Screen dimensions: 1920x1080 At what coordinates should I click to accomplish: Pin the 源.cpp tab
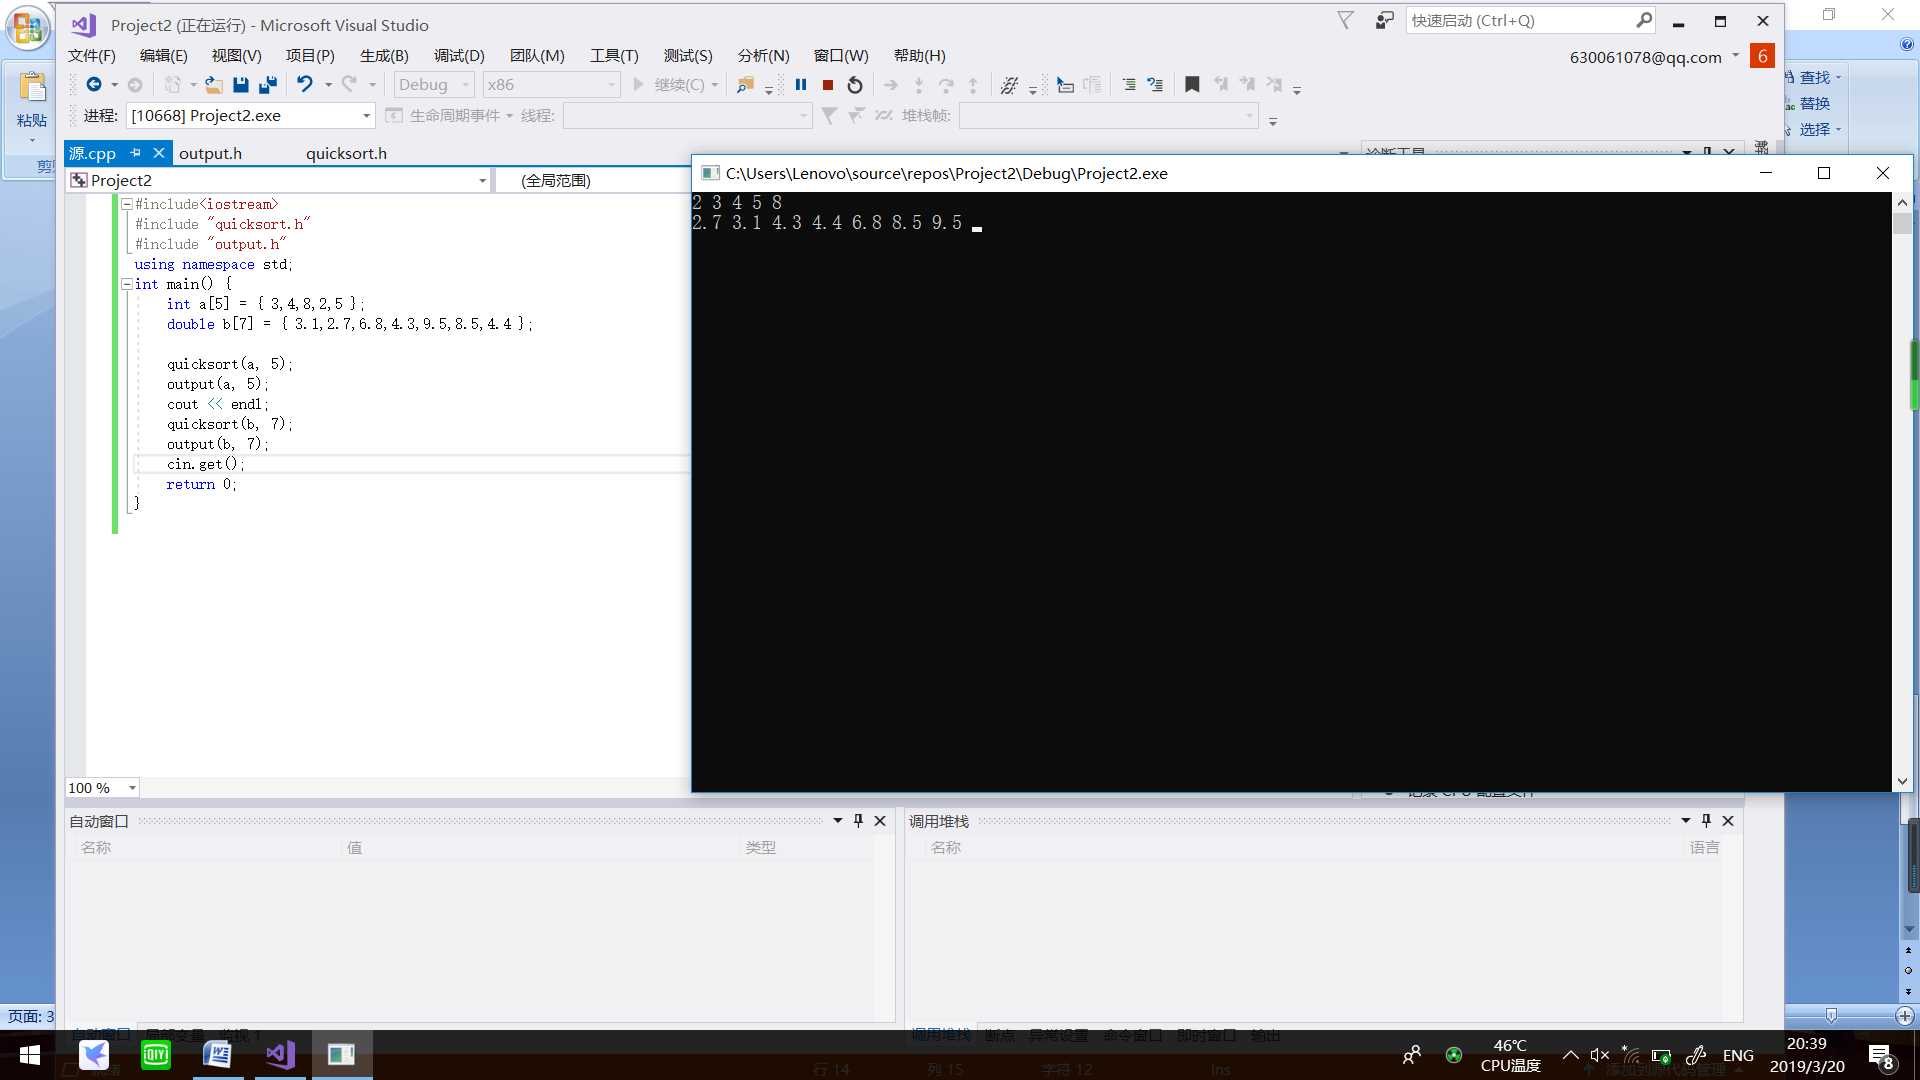(136, 153)
